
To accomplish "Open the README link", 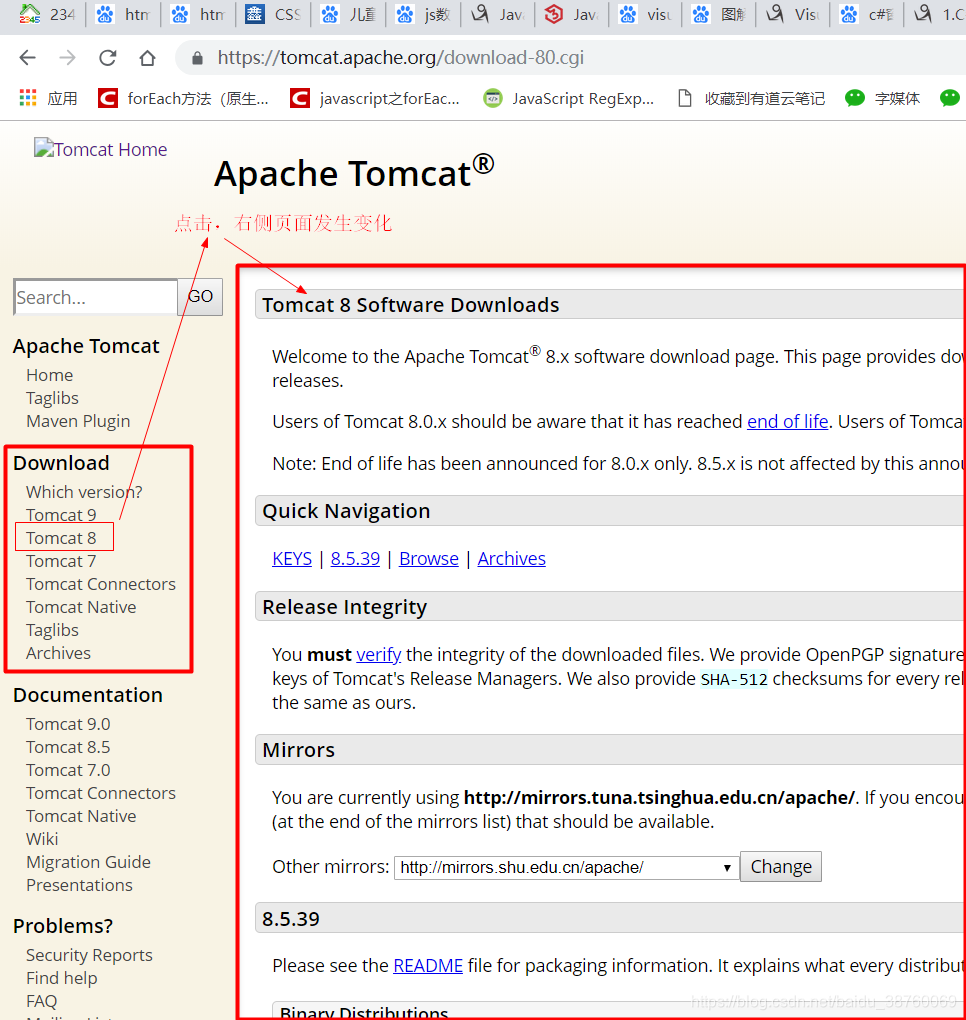I will coord(428,965).
